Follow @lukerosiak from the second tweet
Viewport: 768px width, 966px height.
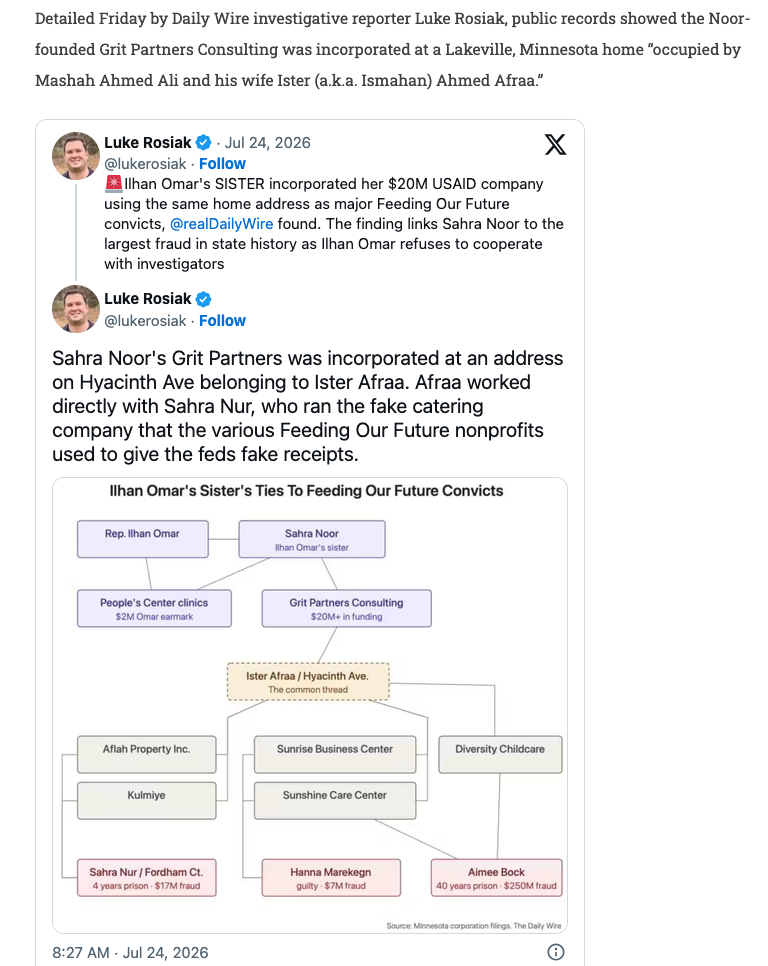[222, 321]
